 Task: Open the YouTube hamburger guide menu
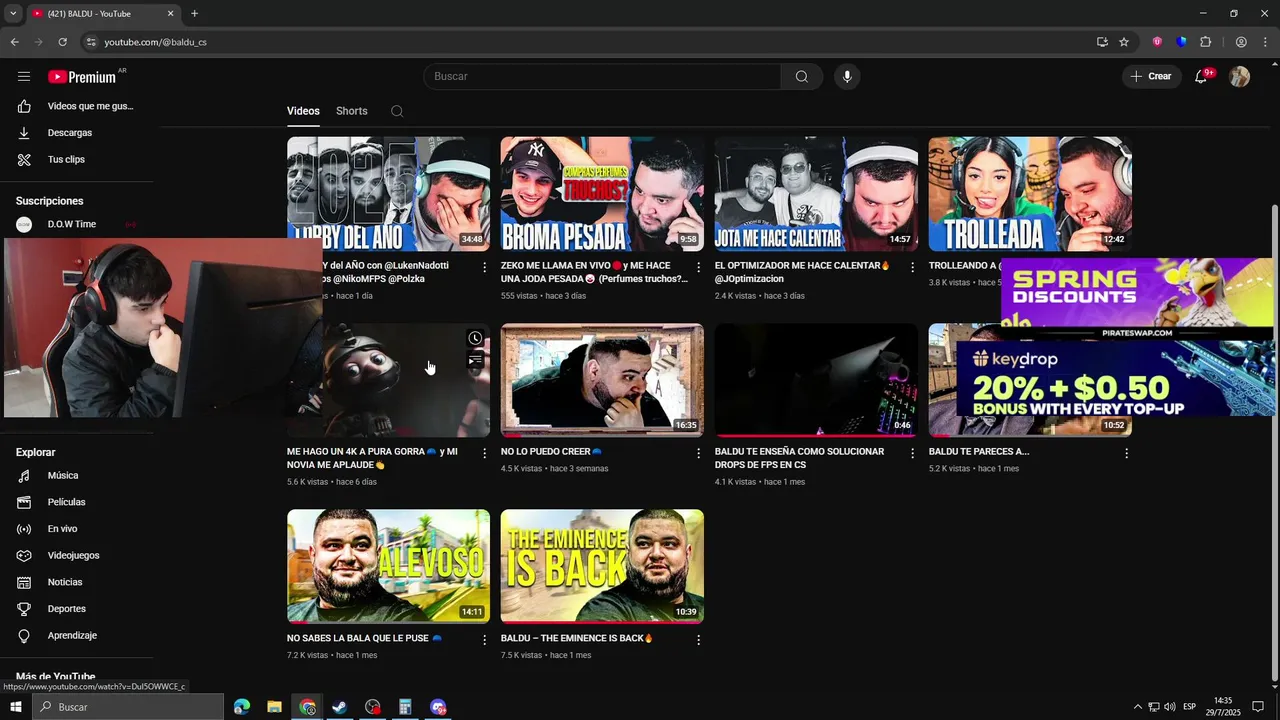pyautogui.click(x=24, y=77)
